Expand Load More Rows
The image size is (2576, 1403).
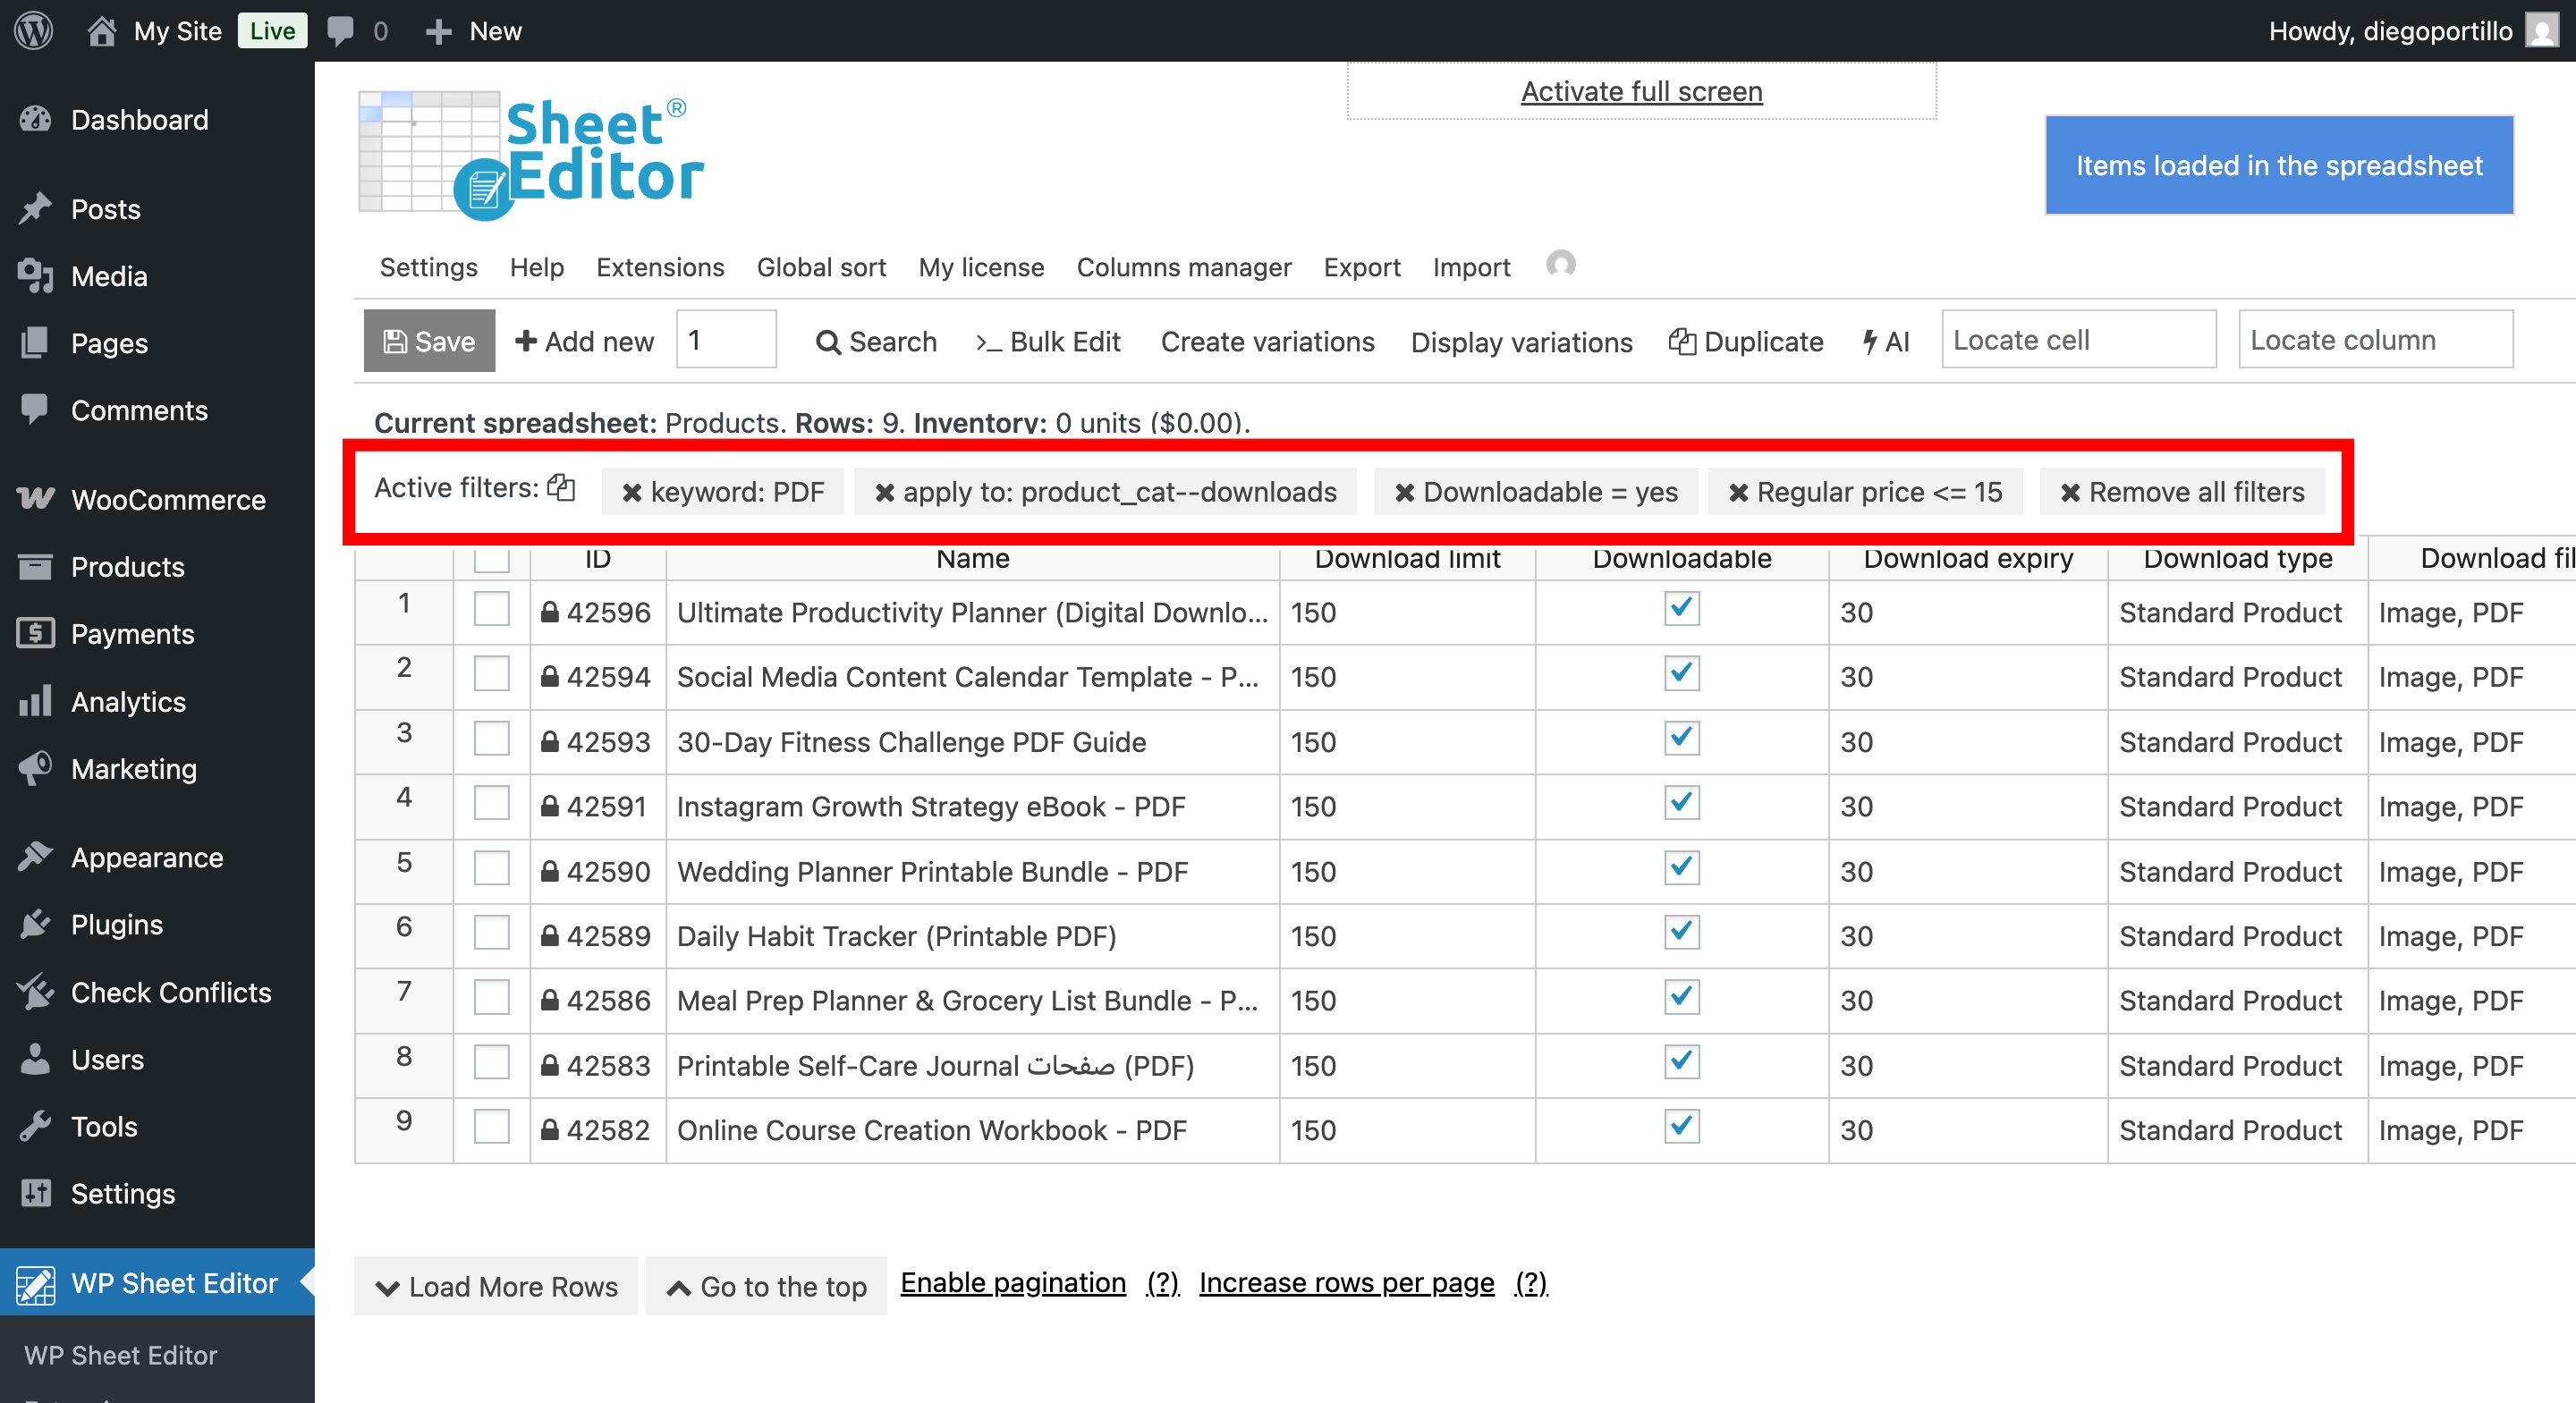coord(496,1286)
